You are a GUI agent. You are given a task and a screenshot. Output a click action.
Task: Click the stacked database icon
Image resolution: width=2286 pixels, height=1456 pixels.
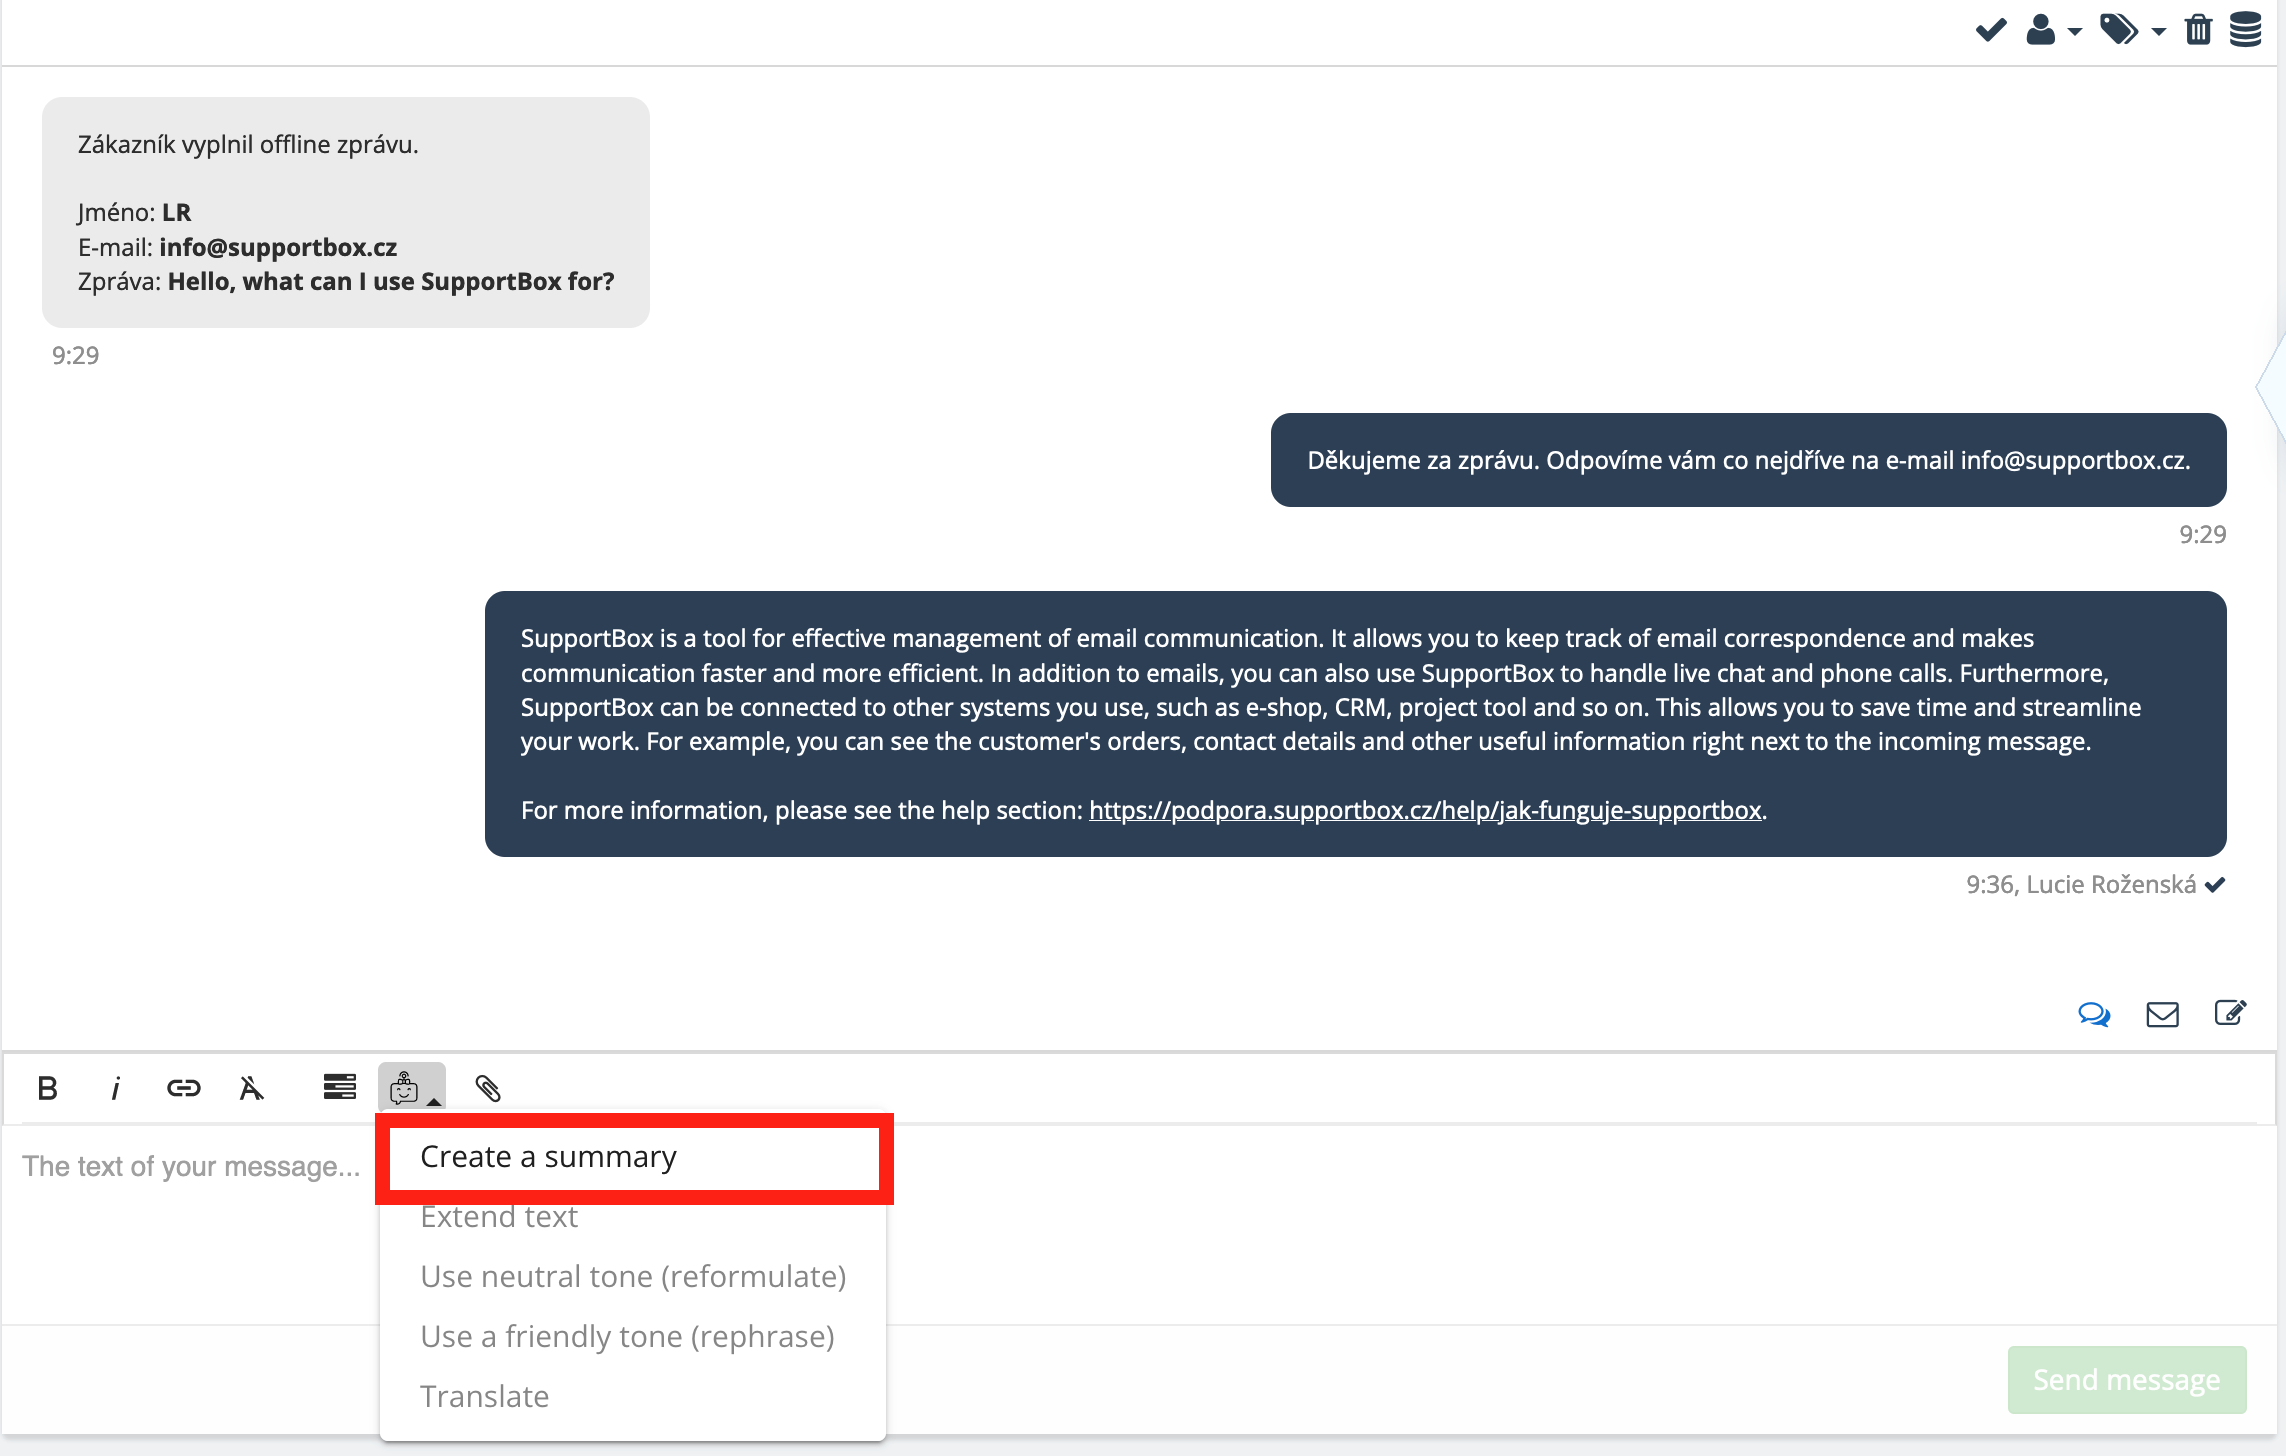point(2245,30)
